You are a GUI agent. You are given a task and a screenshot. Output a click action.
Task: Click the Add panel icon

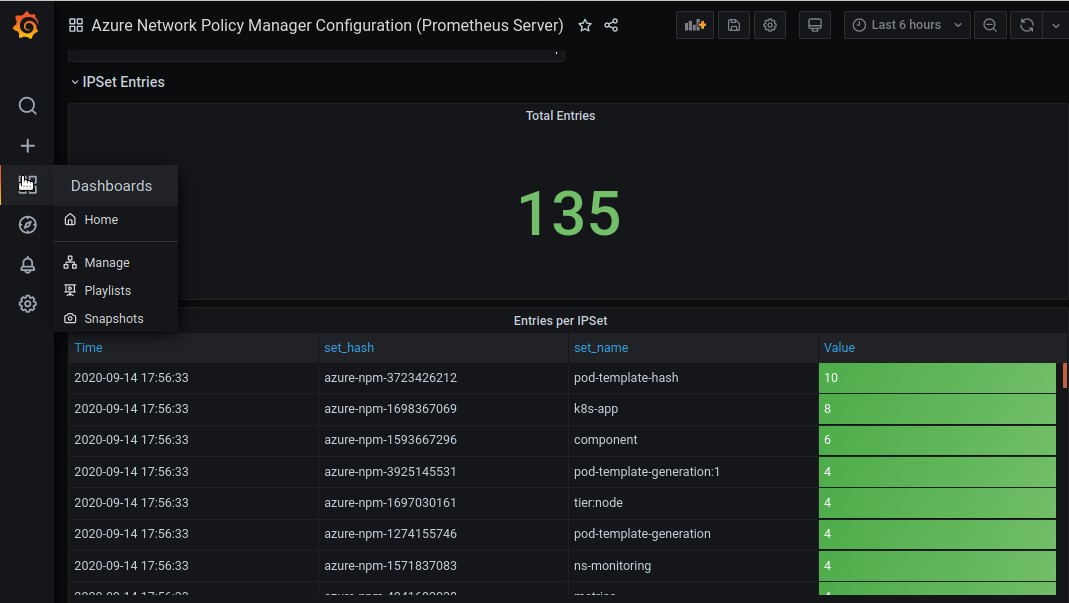[x=695, y=25]
